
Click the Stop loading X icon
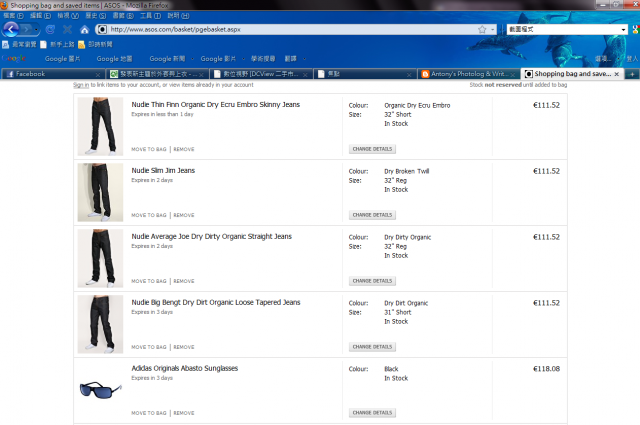click(67, 29)
